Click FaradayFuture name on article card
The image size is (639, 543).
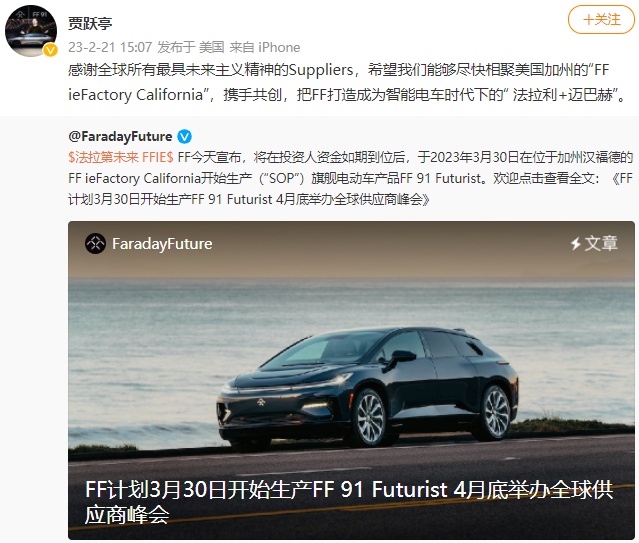click(162, 244)
